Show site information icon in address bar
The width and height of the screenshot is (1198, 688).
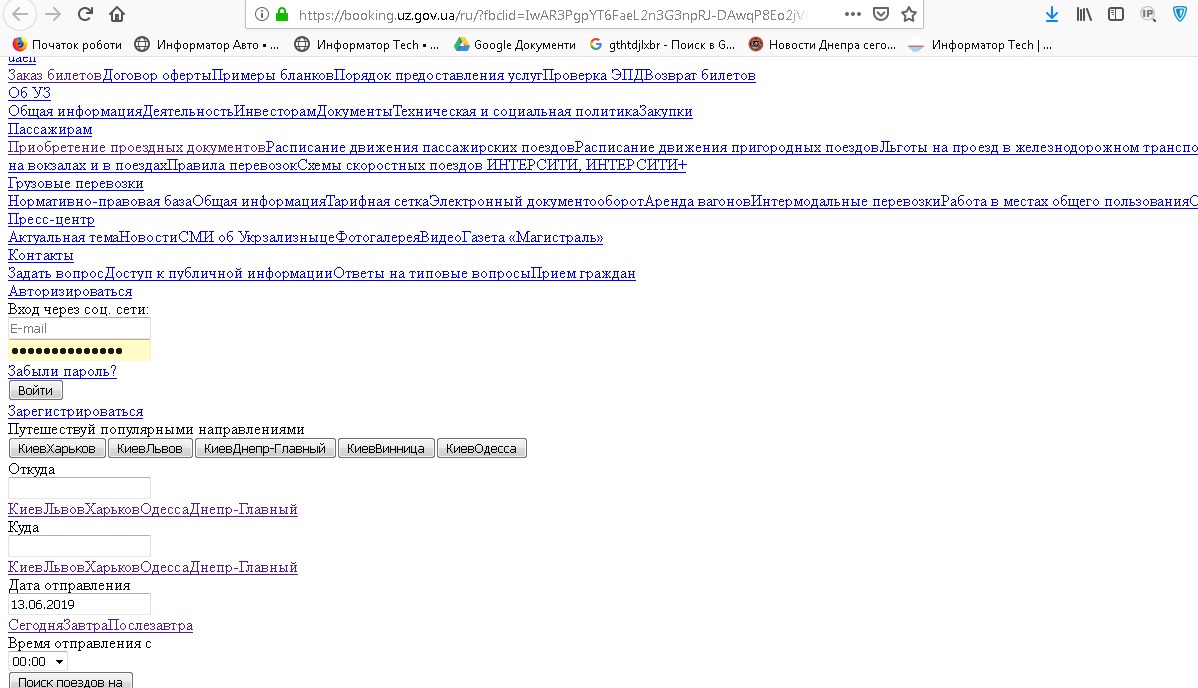click(261, 15)
